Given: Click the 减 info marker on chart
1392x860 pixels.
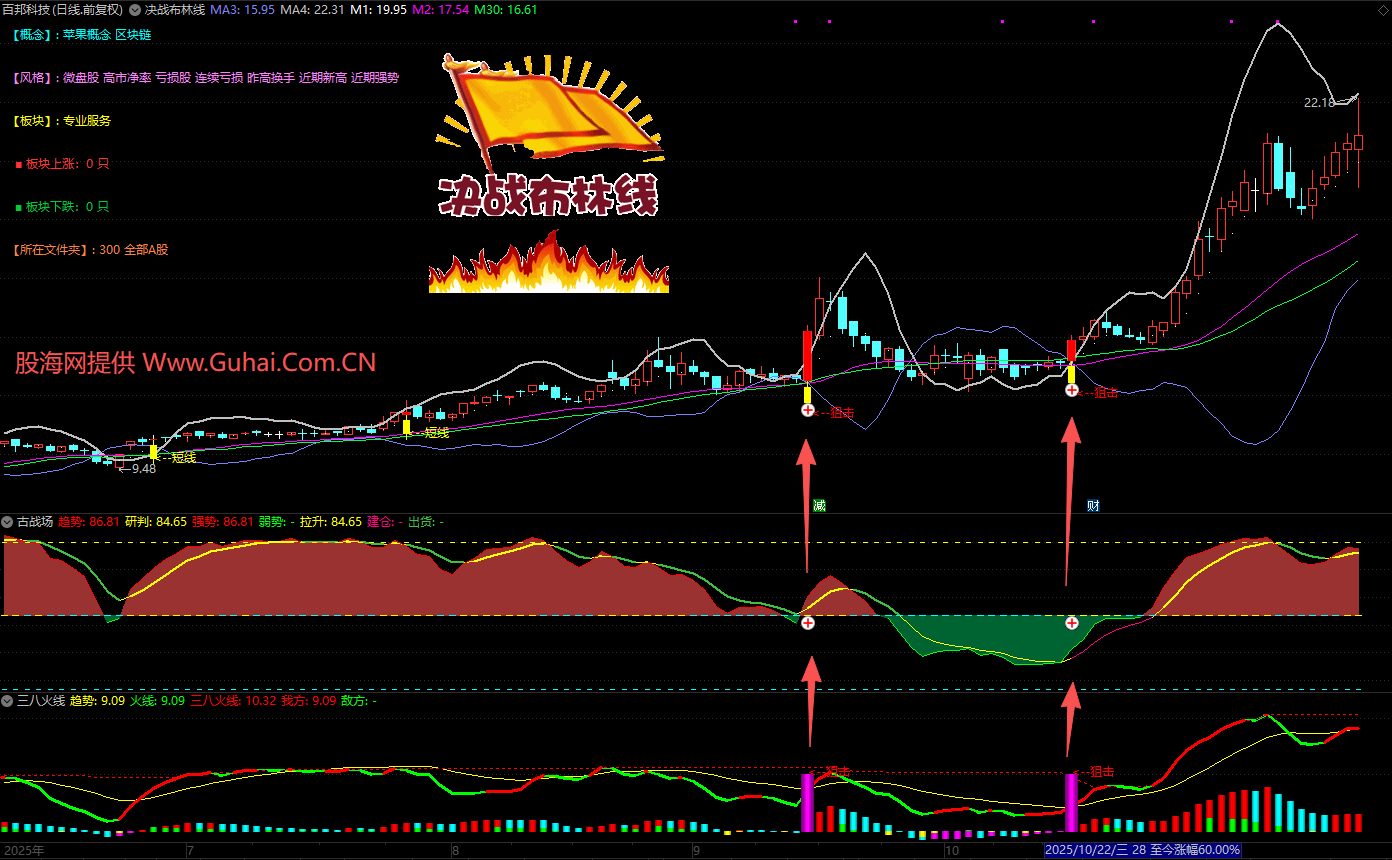Looking at the screenshot, I should tap(819, 505).
